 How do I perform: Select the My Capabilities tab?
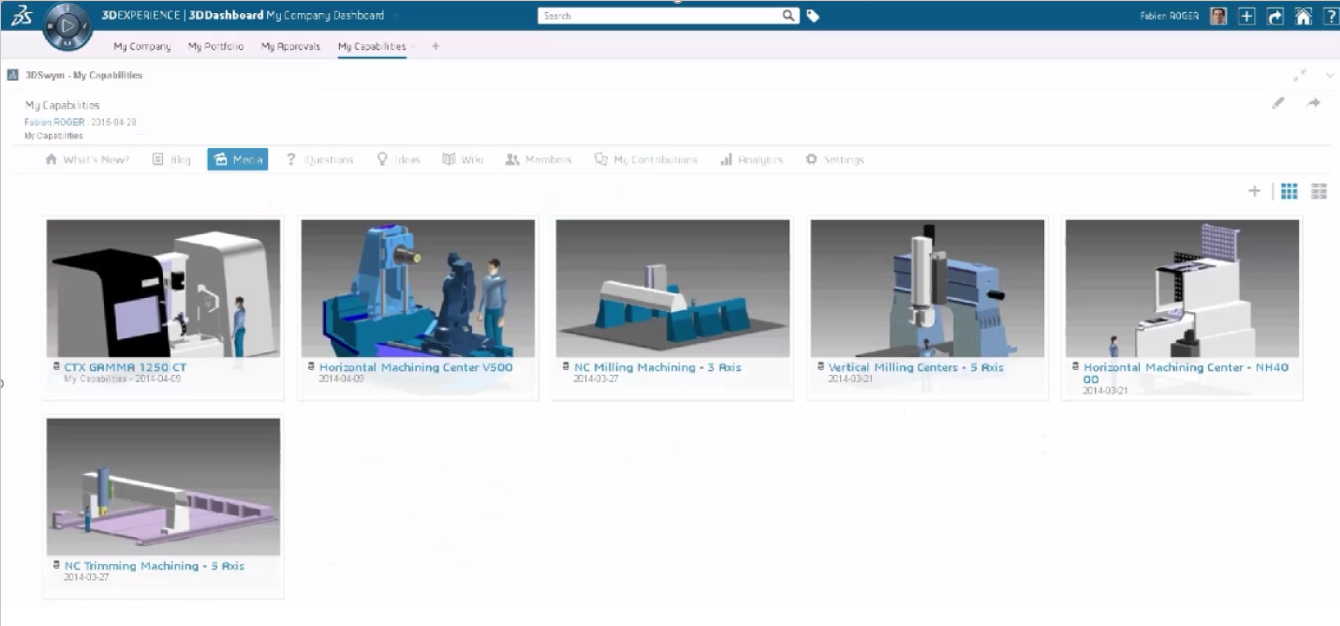pos(372,46)
